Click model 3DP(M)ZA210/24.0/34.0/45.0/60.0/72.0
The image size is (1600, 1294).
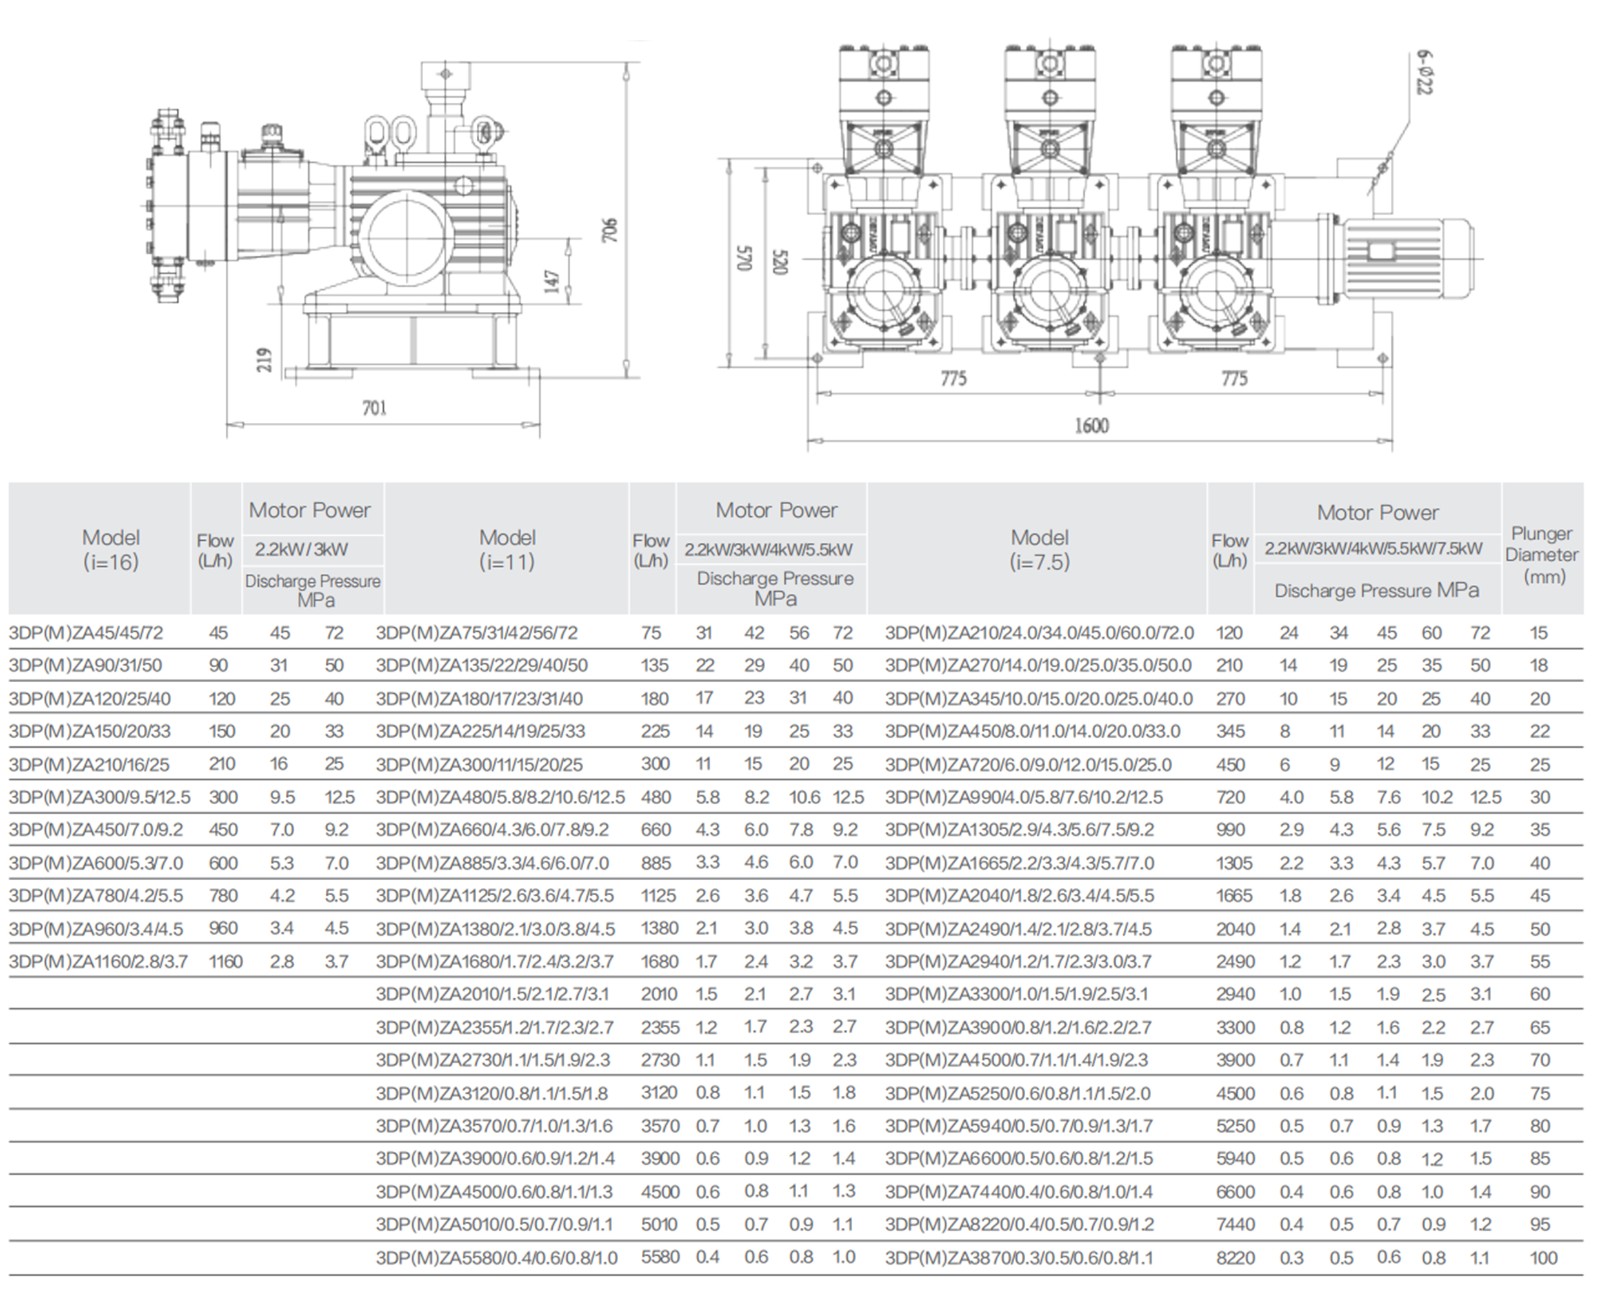tap(1039, 633)
